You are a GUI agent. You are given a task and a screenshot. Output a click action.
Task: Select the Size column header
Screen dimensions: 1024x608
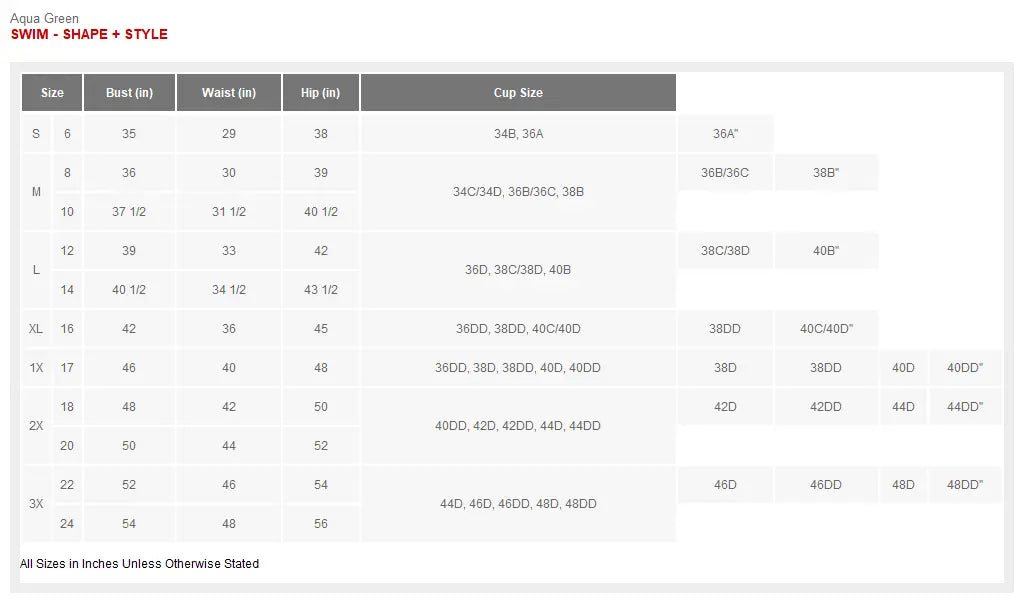[52, 93]
